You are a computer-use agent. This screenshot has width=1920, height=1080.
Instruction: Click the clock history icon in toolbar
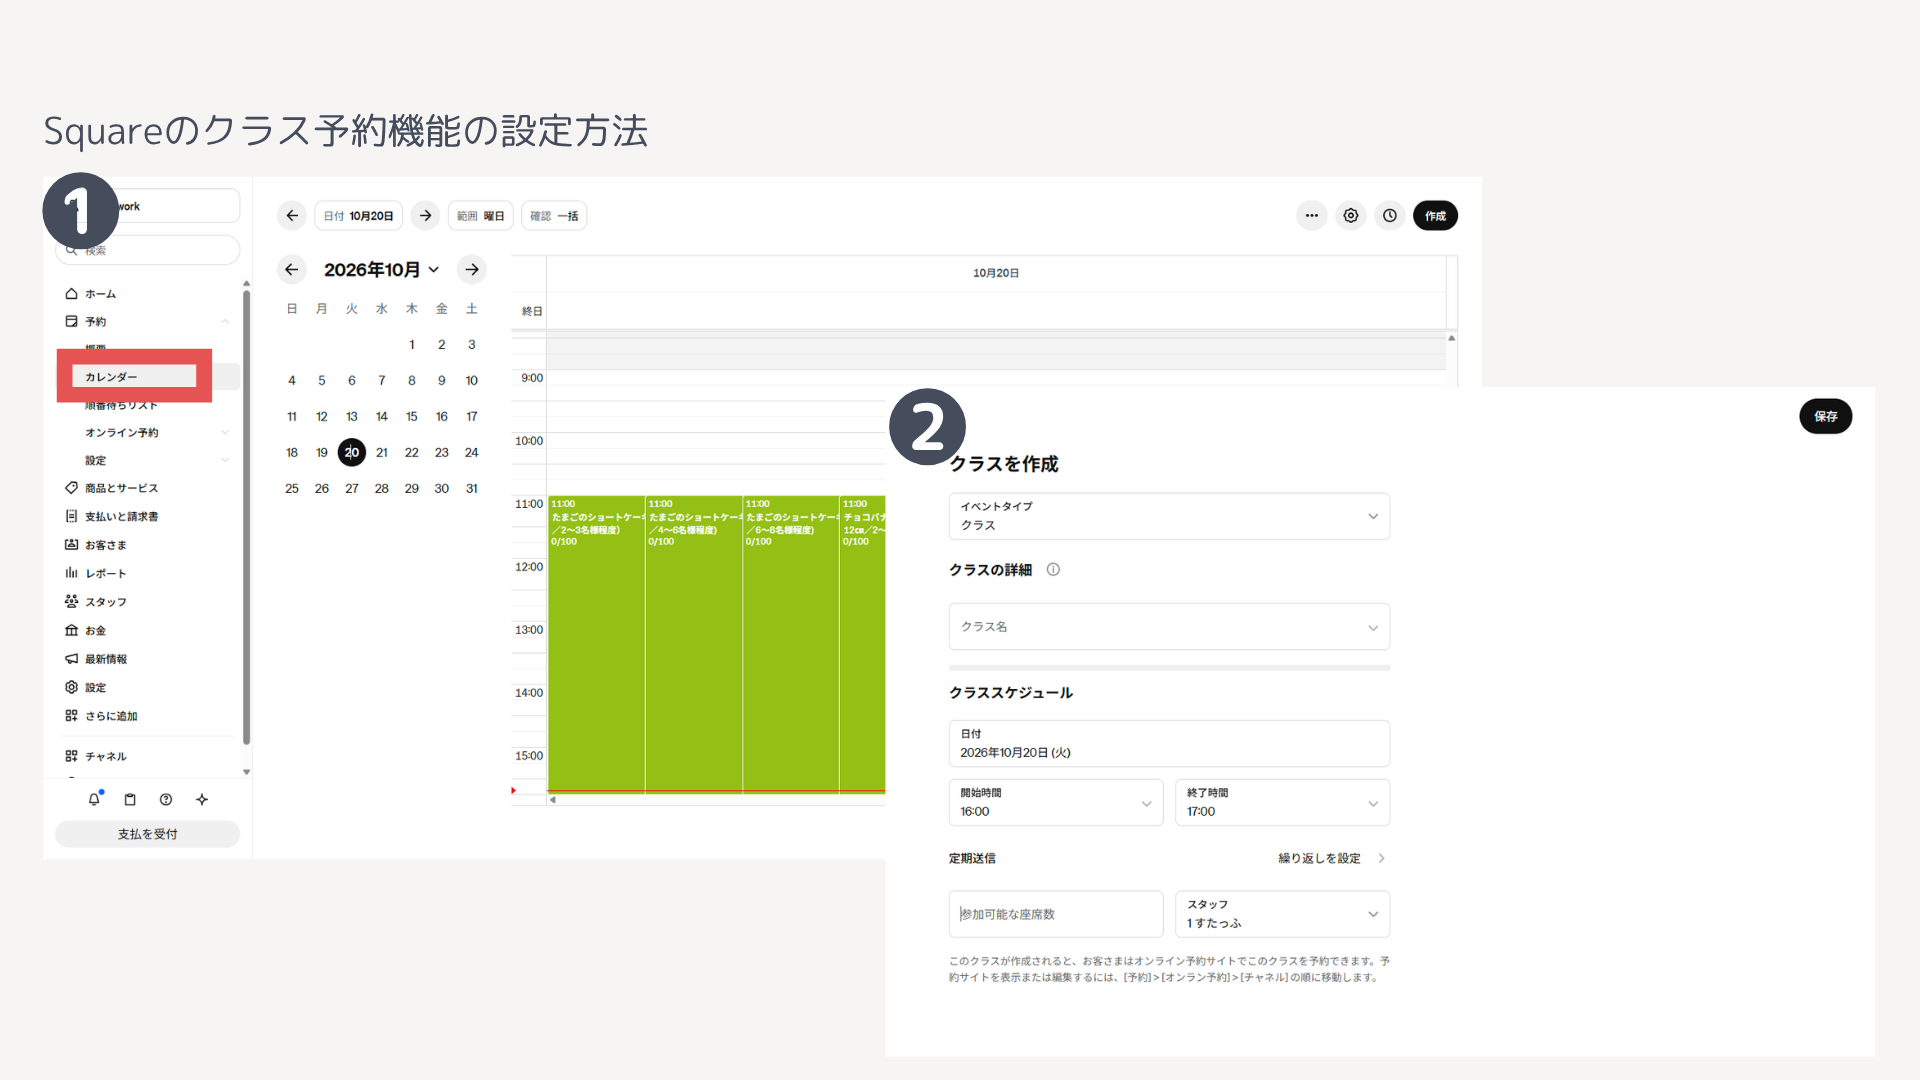1390,216
